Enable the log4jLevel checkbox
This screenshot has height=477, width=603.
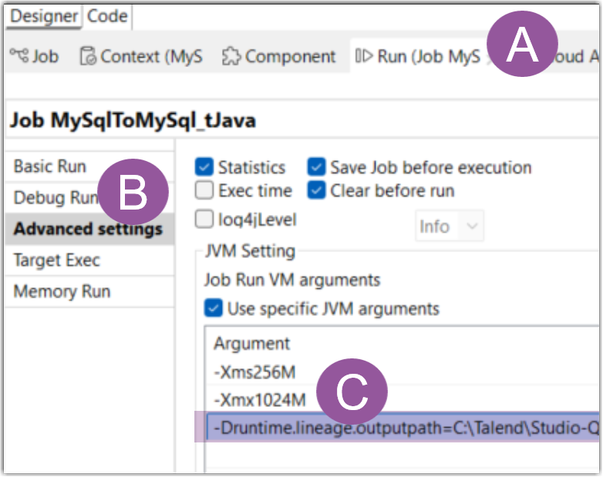pyautogui.click(x=204, y=219)
